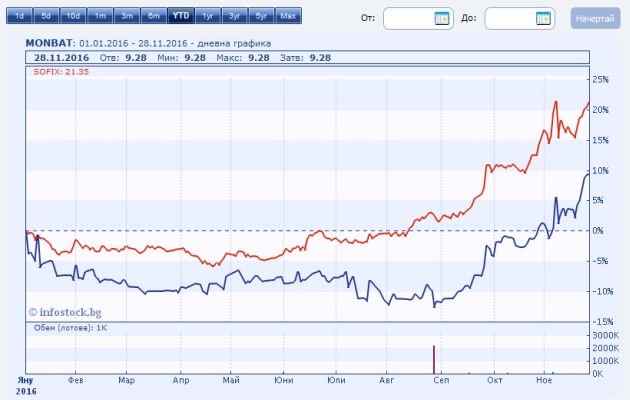Open the To date calendar picker
630x400 pixels.
click(x=543, y=18)
